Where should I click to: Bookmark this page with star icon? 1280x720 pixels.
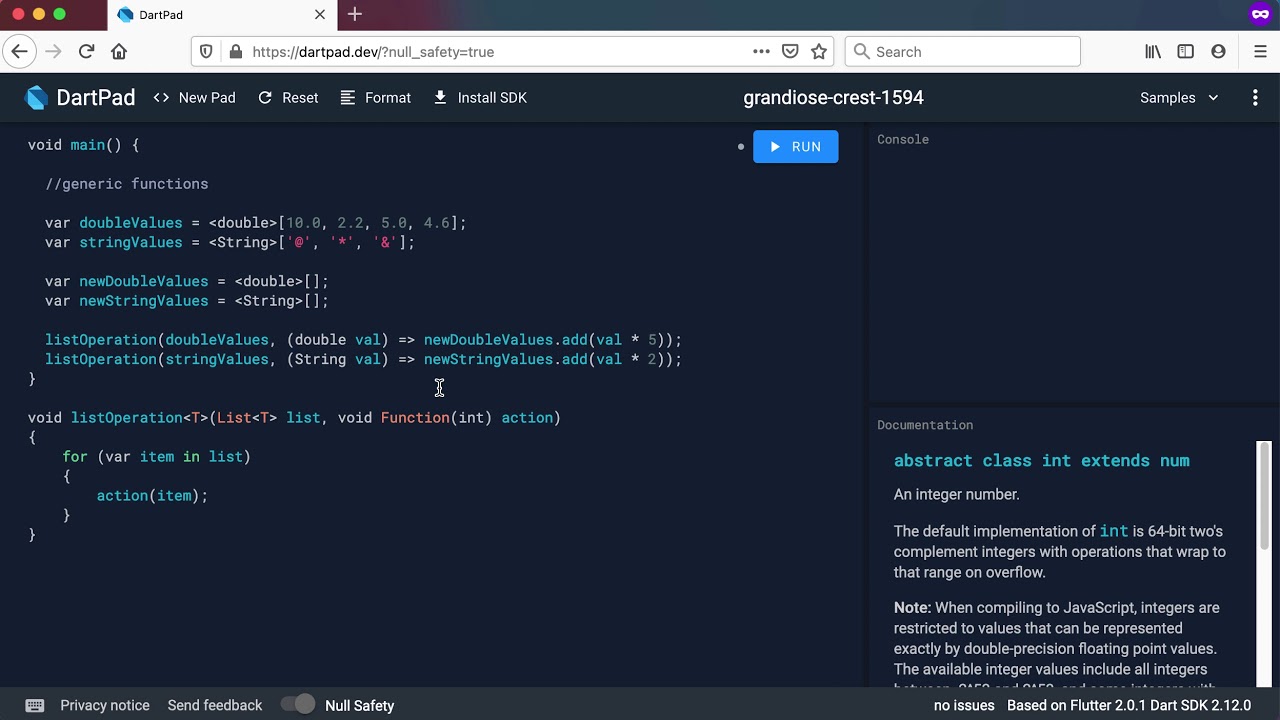(819, 51)
